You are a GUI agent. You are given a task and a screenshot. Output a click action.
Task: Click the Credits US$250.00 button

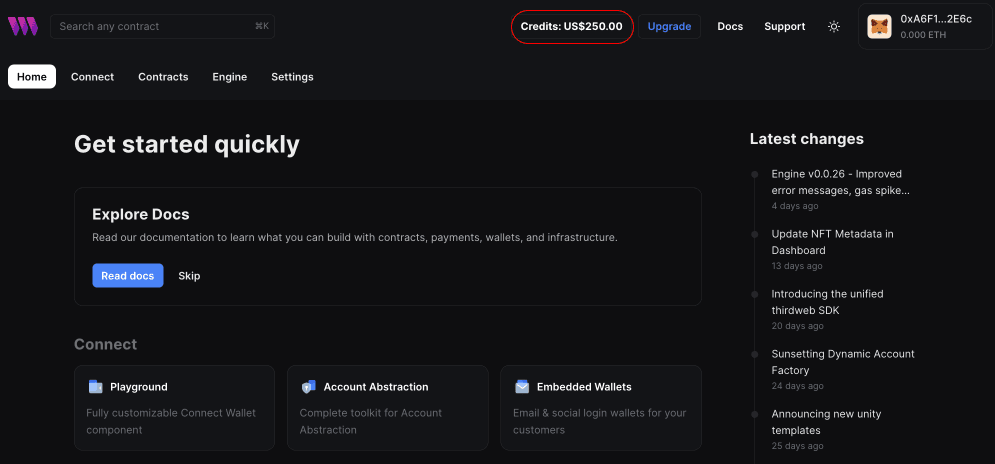click(572, 27)
